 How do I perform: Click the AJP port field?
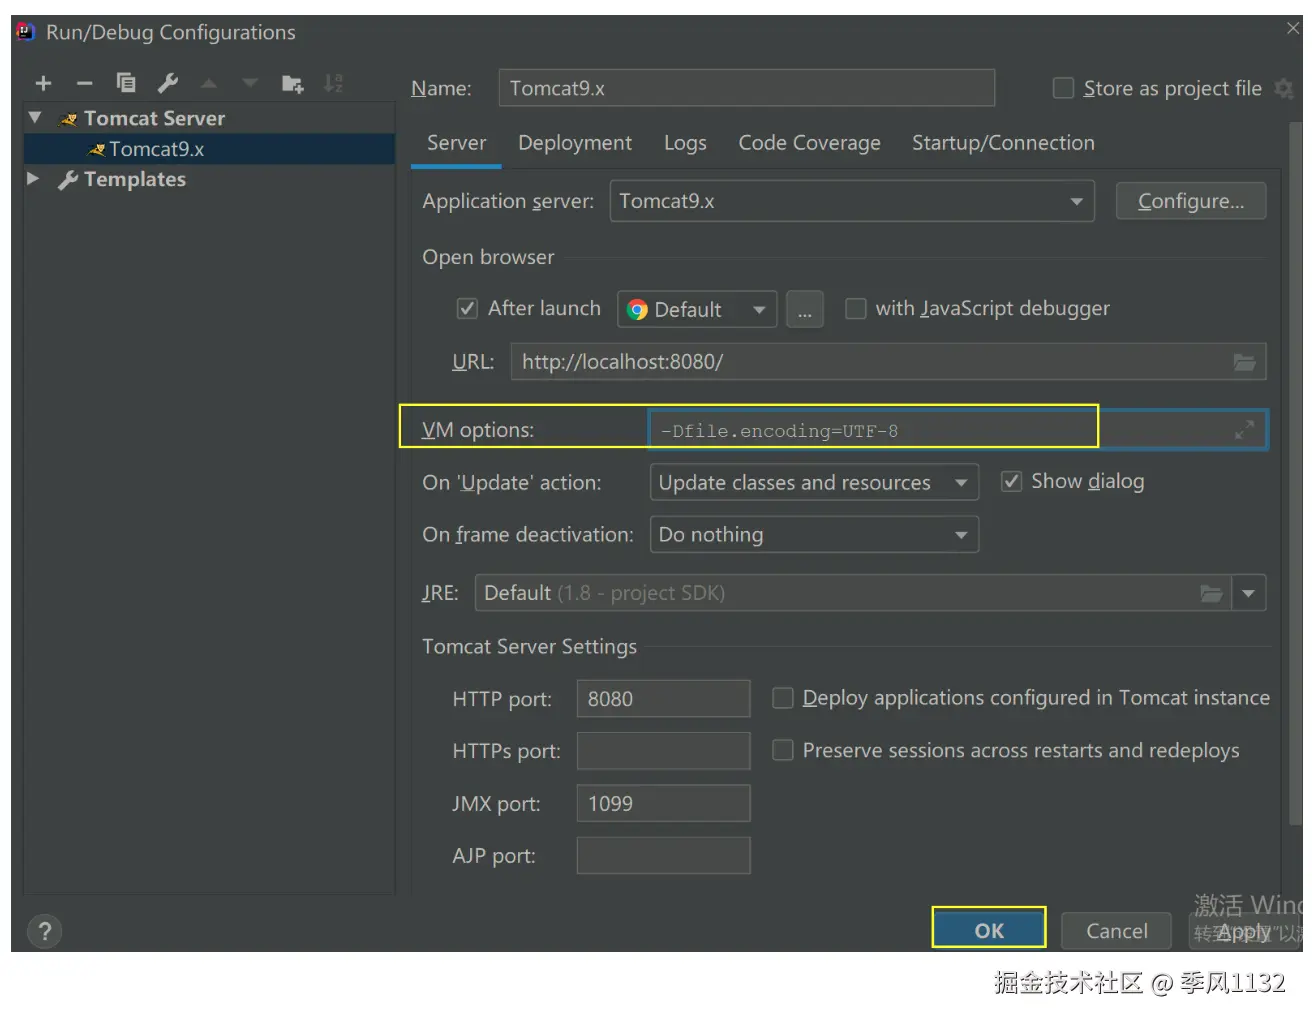point(663,856)
